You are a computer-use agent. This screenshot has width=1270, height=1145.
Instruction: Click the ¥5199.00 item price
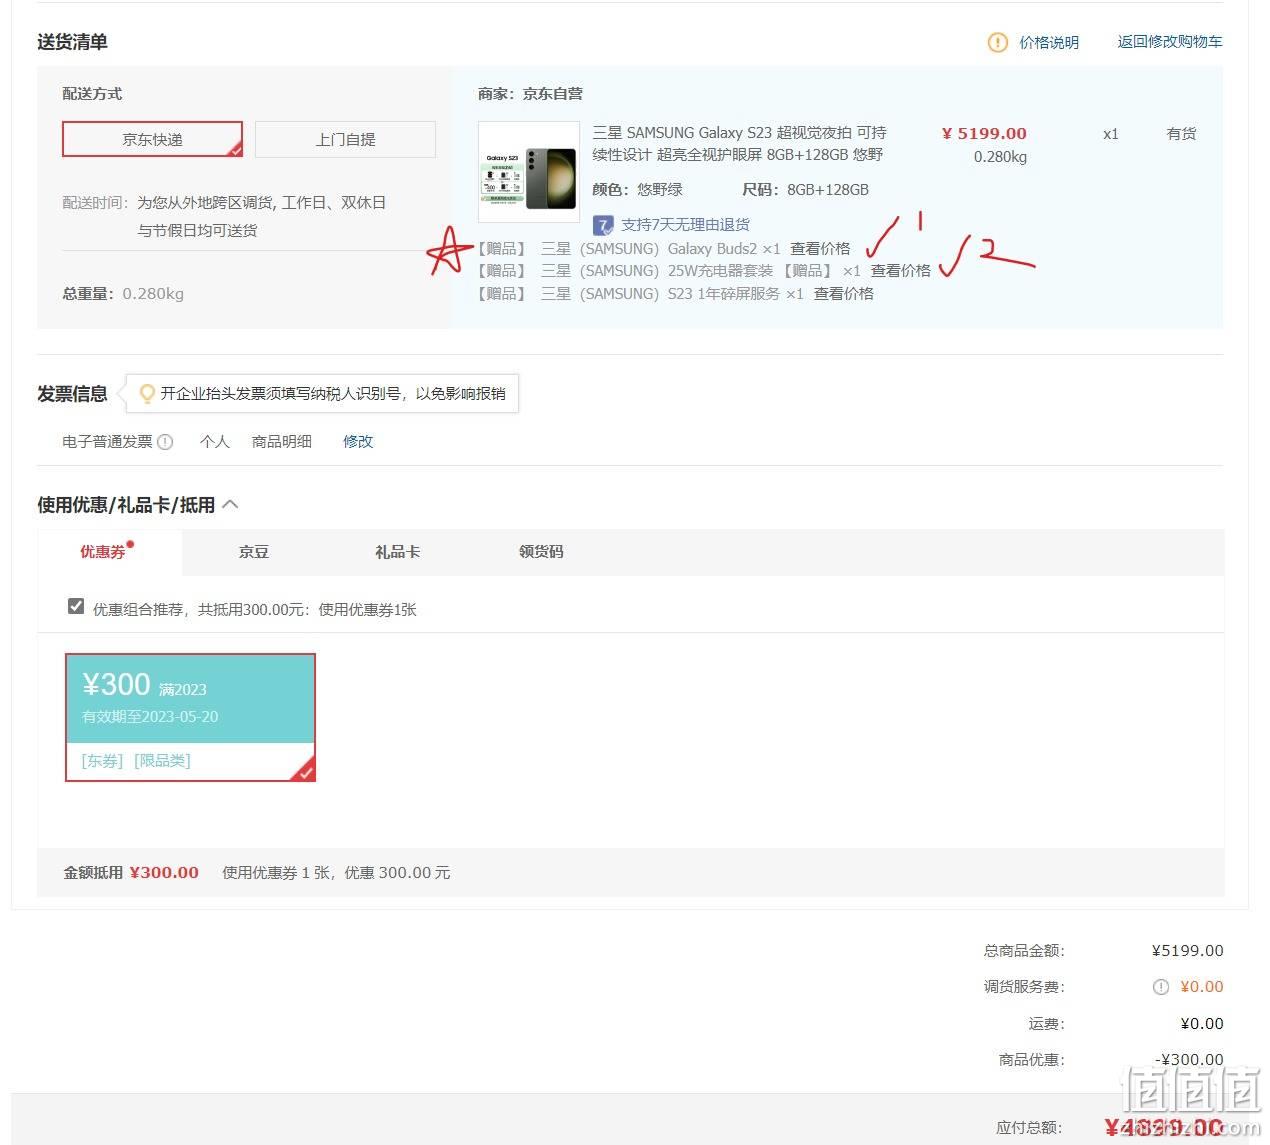(984, 133)
